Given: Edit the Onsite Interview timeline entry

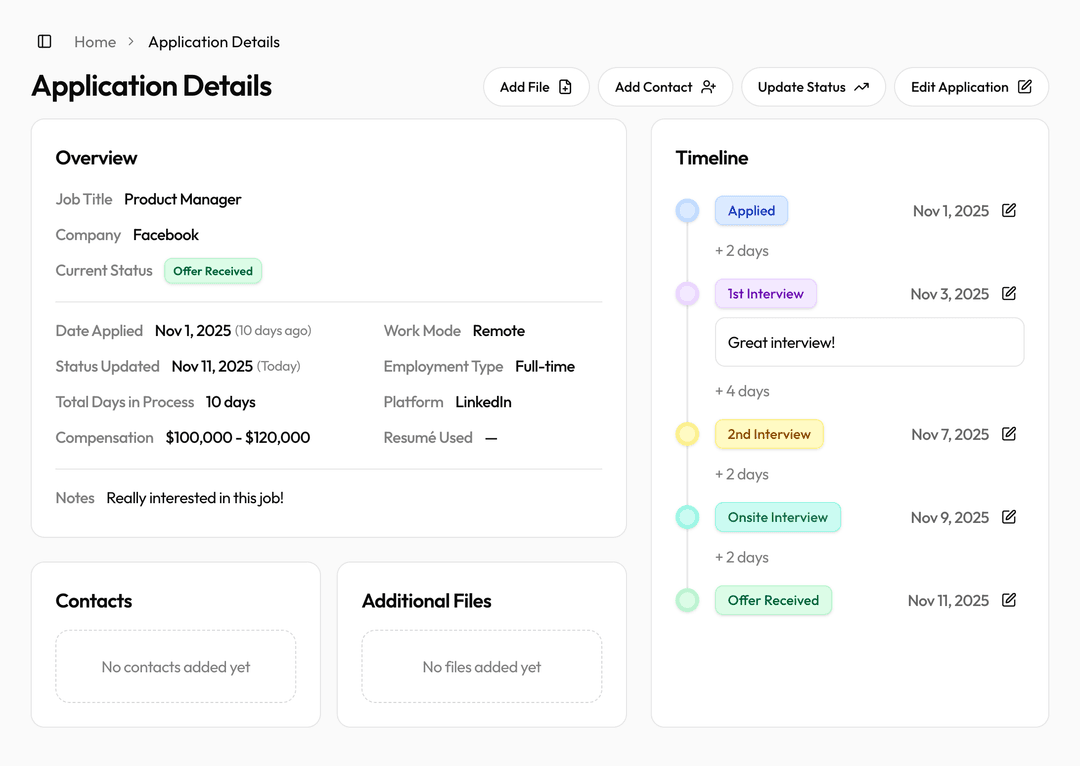Looking at the screenshot, I should pos(1009,517).
